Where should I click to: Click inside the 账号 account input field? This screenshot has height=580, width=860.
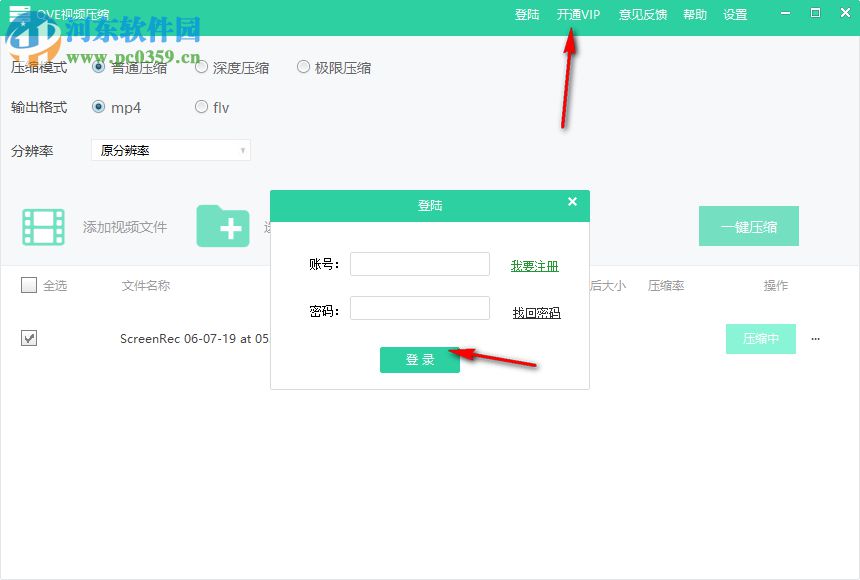click(419, 263)
